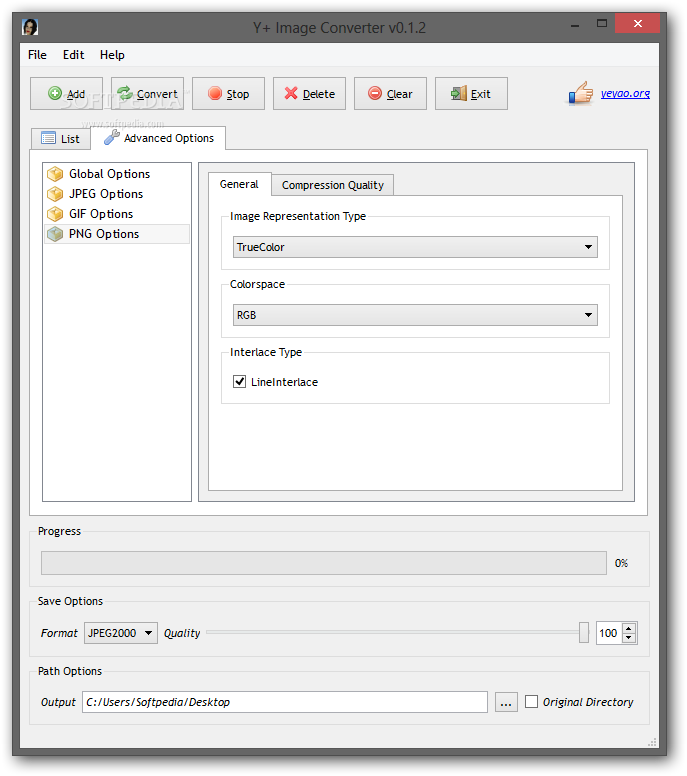Click the Exit button label
The height and width of the screenshot is (776, 687).
point(480,94)
